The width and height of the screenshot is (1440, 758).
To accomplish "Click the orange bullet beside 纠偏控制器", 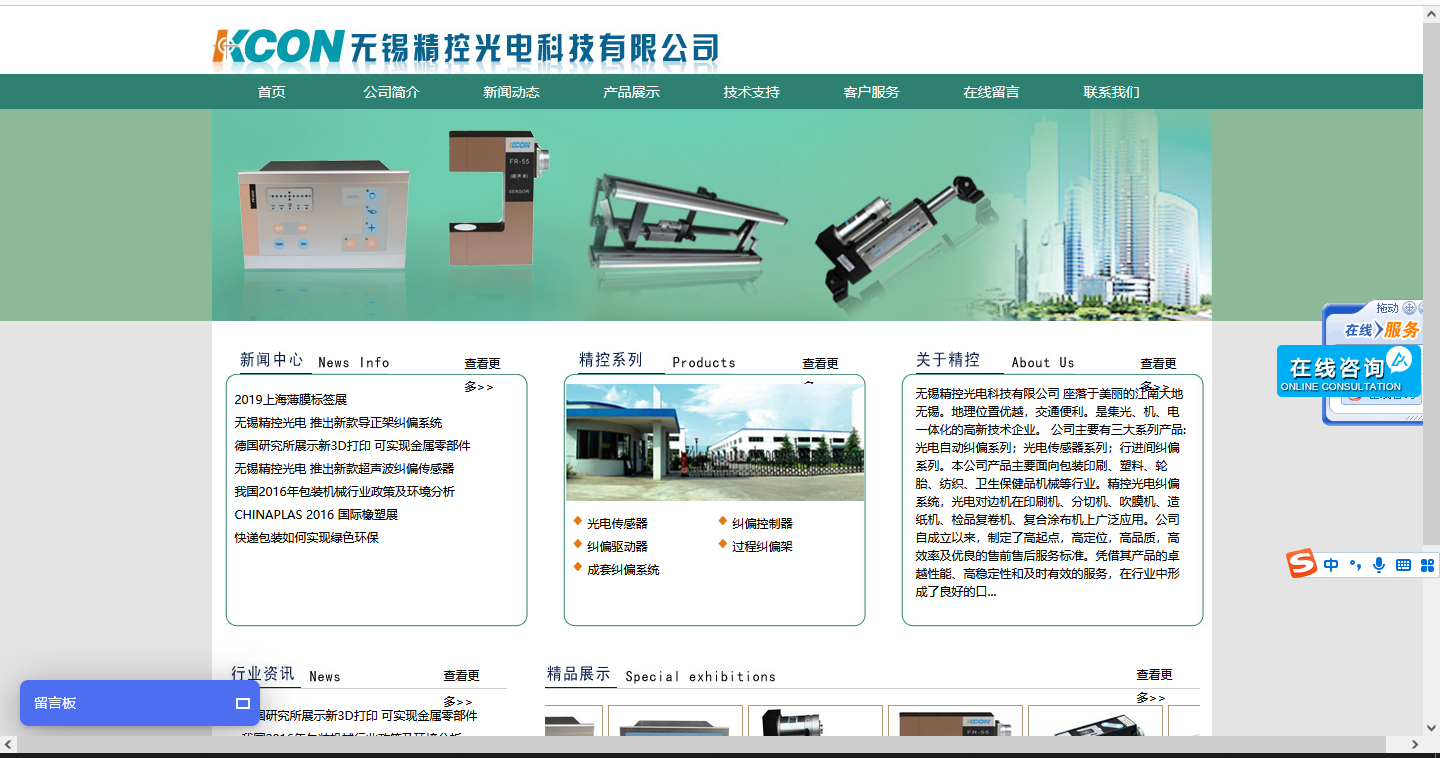I will click(x=723, y=520).
